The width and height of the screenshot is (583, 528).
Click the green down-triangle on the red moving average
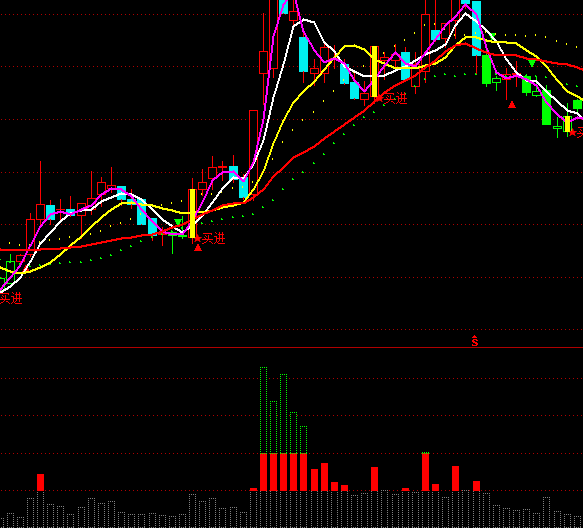pos(532,63)
